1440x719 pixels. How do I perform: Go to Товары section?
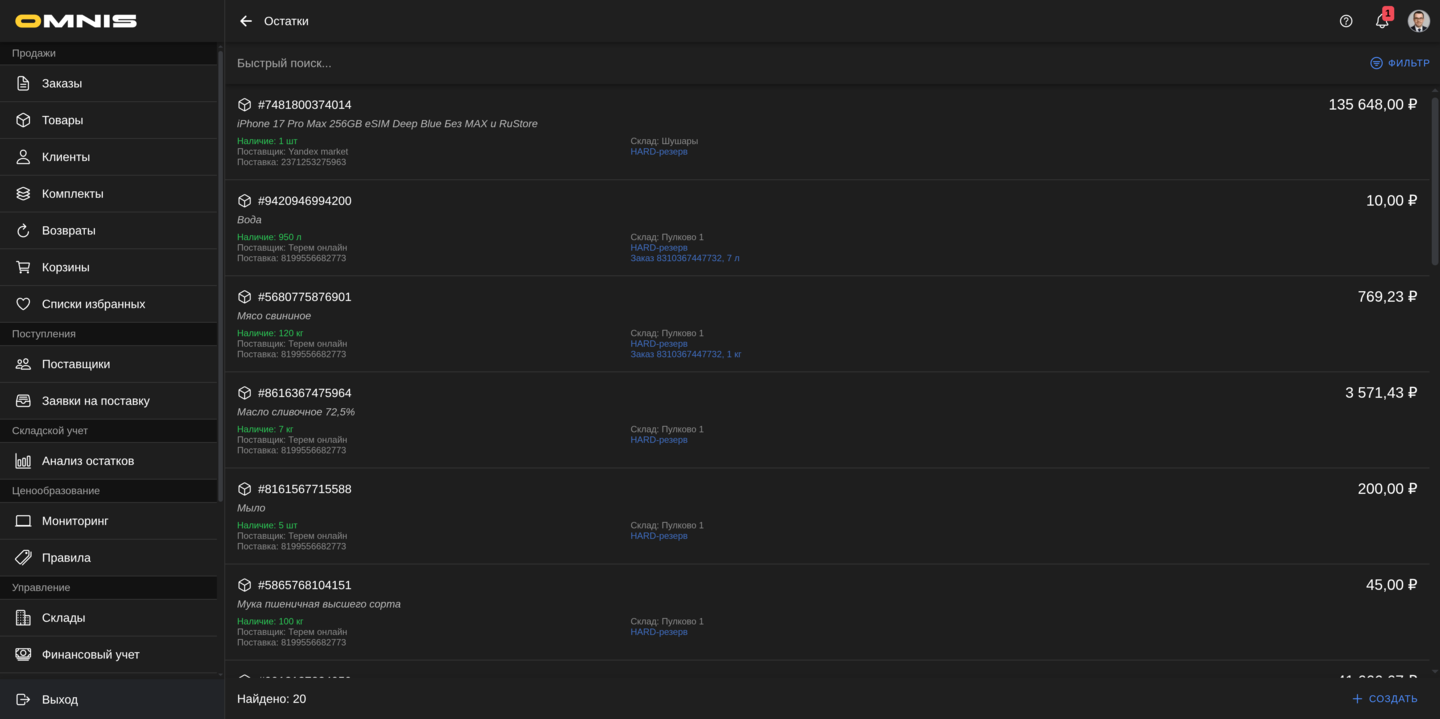(62, 120)
